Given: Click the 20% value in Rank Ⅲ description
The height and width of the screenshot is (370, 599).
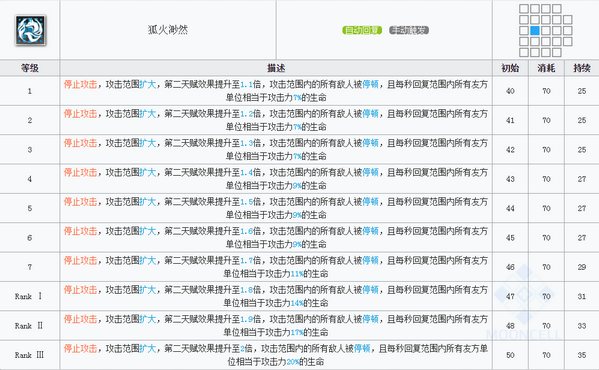Looking at the screenshot, I should coord(293,362).
